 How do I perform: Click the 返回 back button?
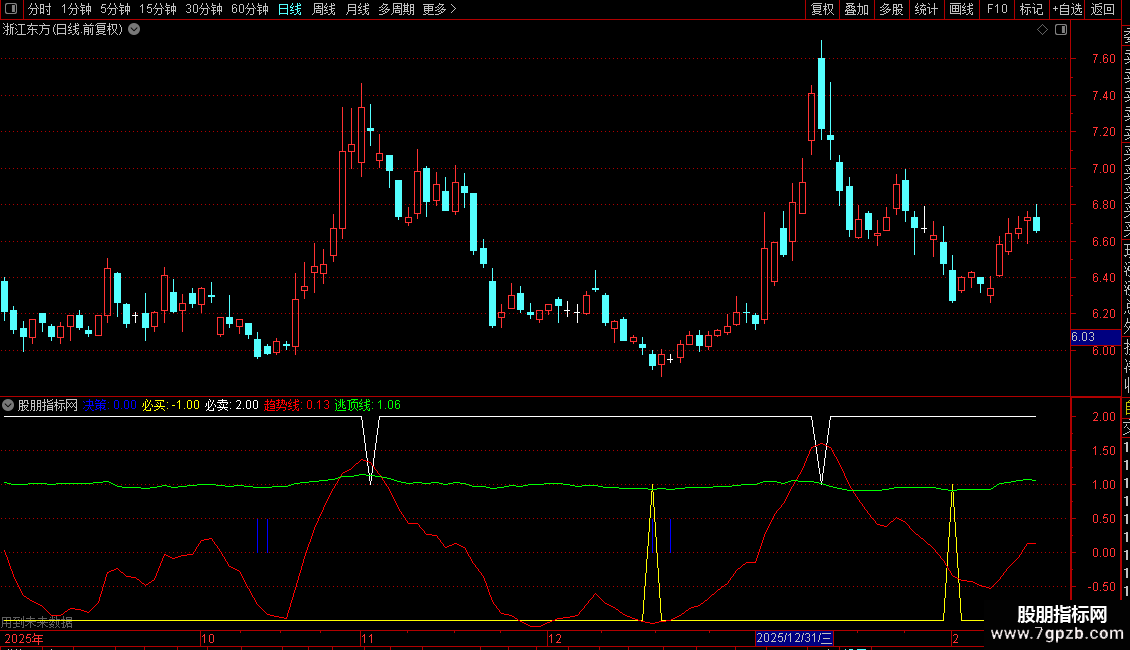coord(1103,9)
